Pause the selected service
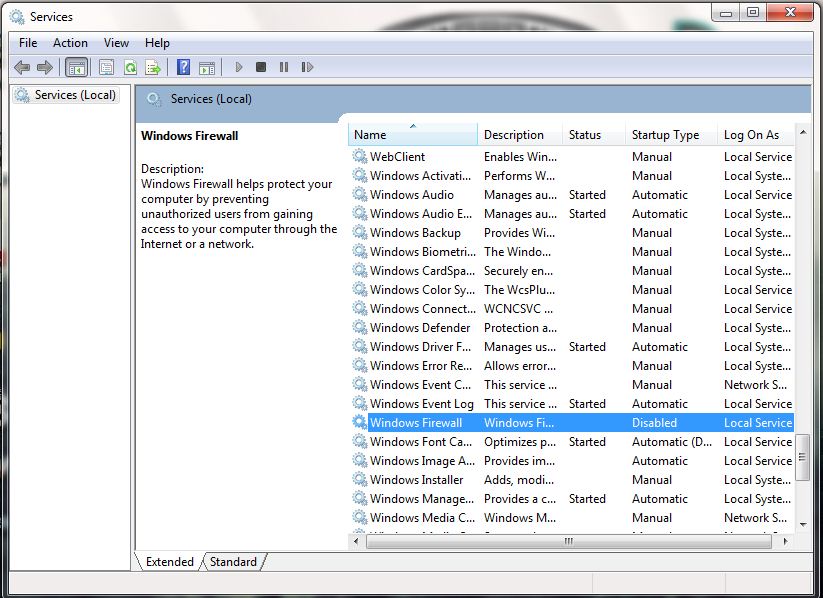 click(x=284, y=67)
